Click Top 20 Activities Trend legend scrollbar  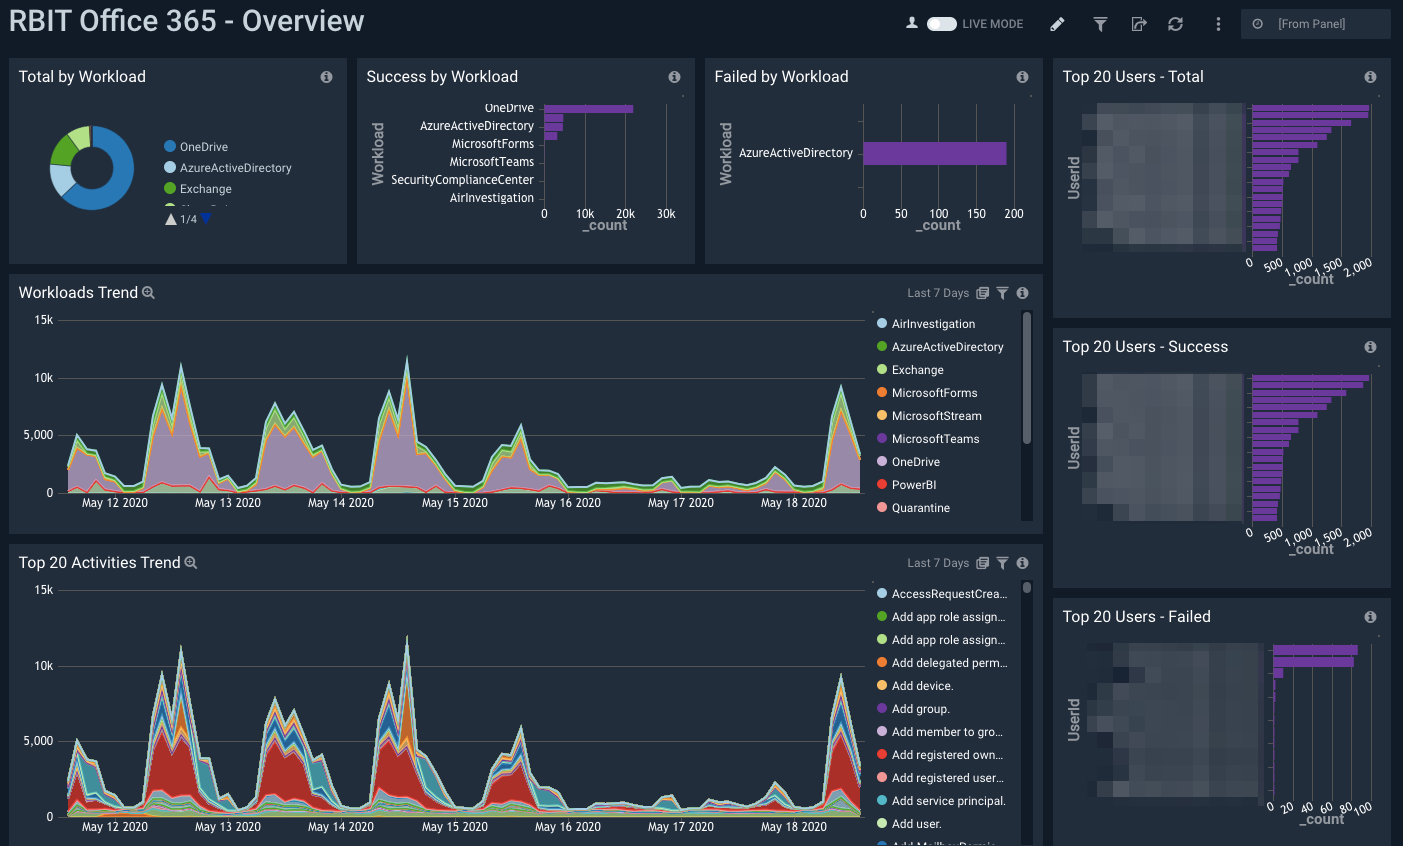point(1026,588)
